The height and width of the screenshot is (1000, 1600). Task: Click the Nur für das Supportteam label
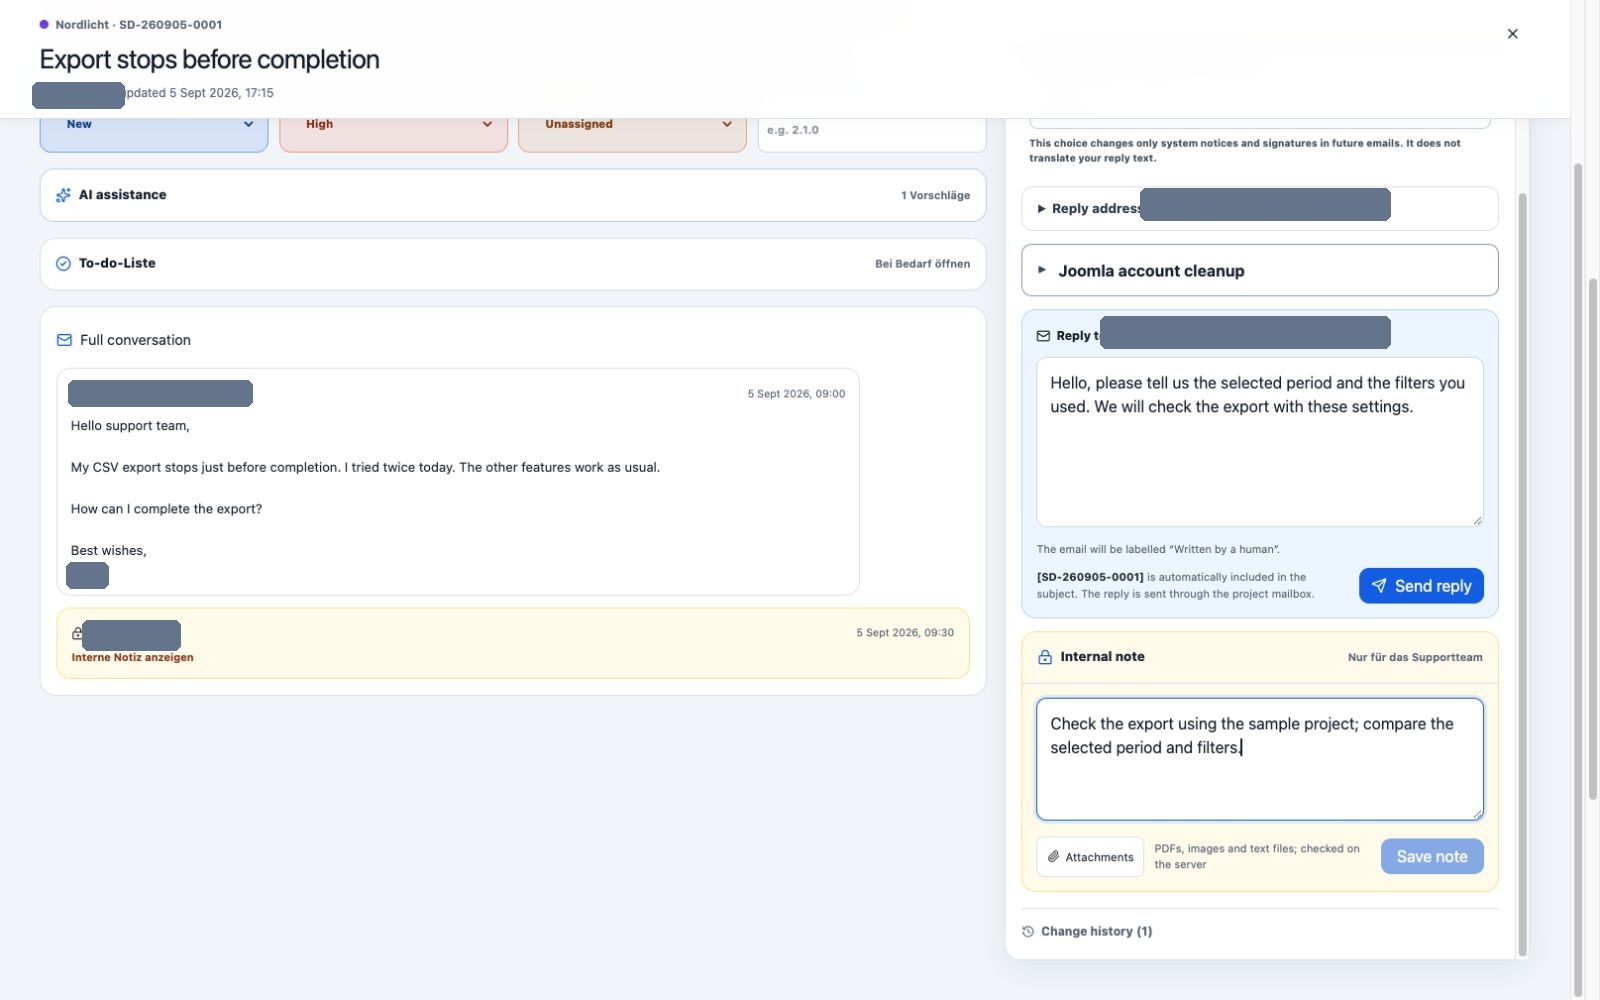click(x=1415, y=657)
